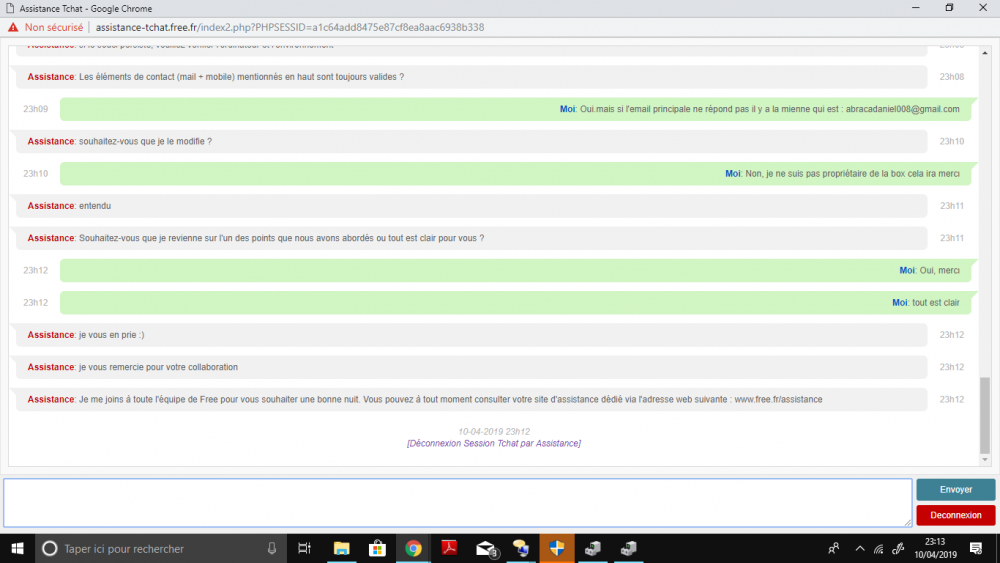
Task: Open the Mail app from the taskbar
Action: click(x=485, y=548)
